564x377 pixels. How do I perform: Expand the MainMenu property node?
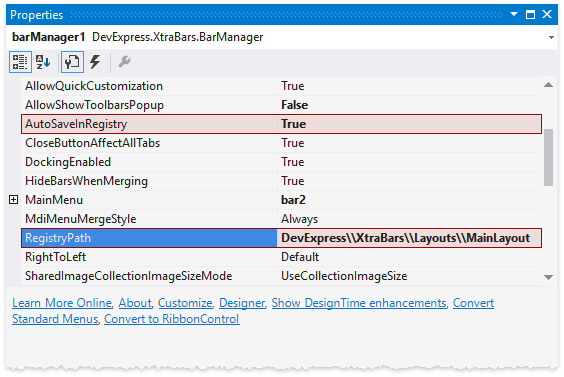[13, 200]
